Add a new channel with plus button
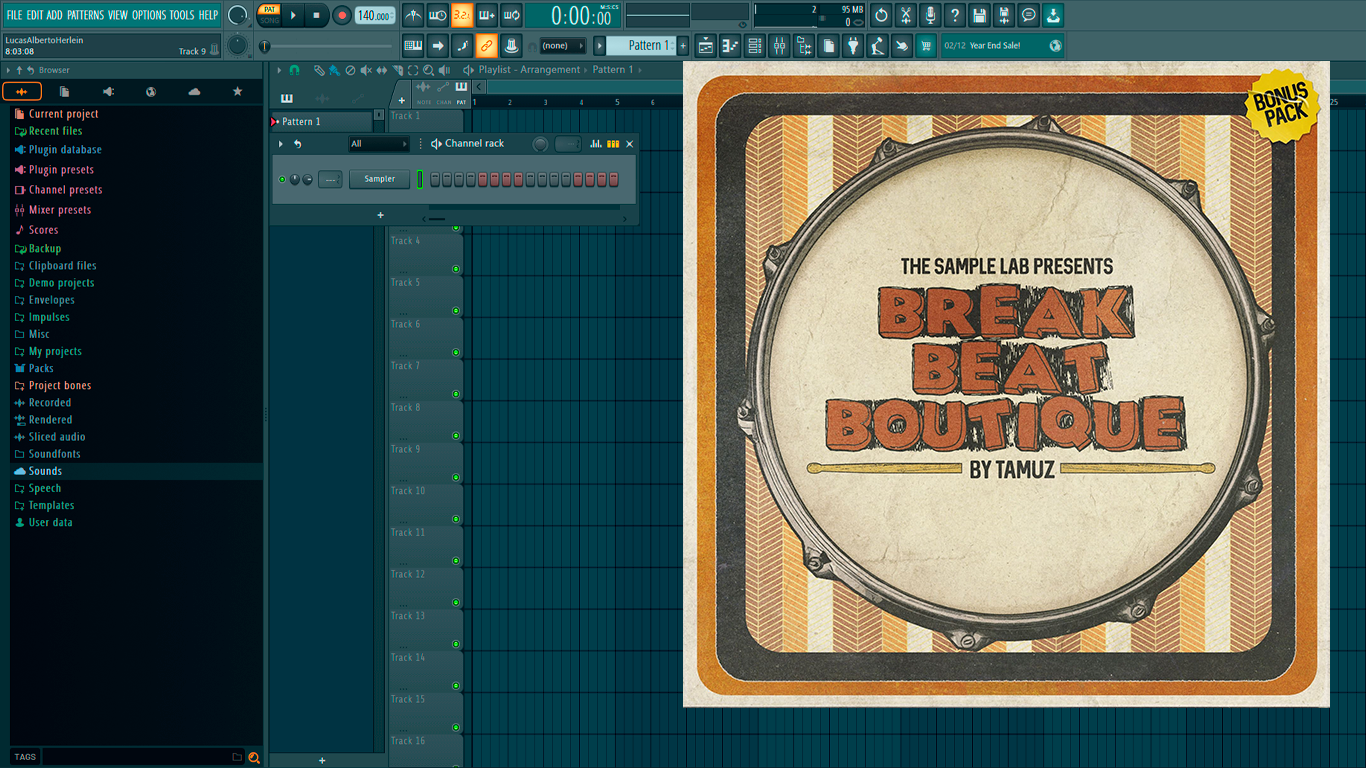 (380, 215)
